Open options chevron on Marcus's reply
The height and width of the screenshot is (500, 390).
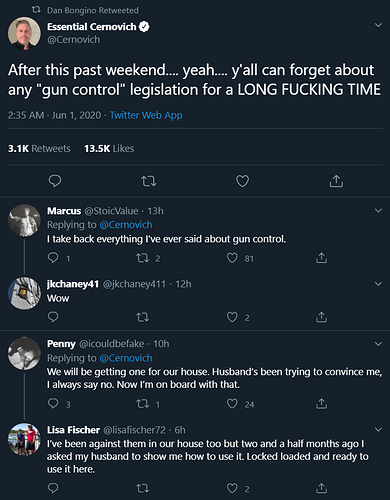point(378,210)
